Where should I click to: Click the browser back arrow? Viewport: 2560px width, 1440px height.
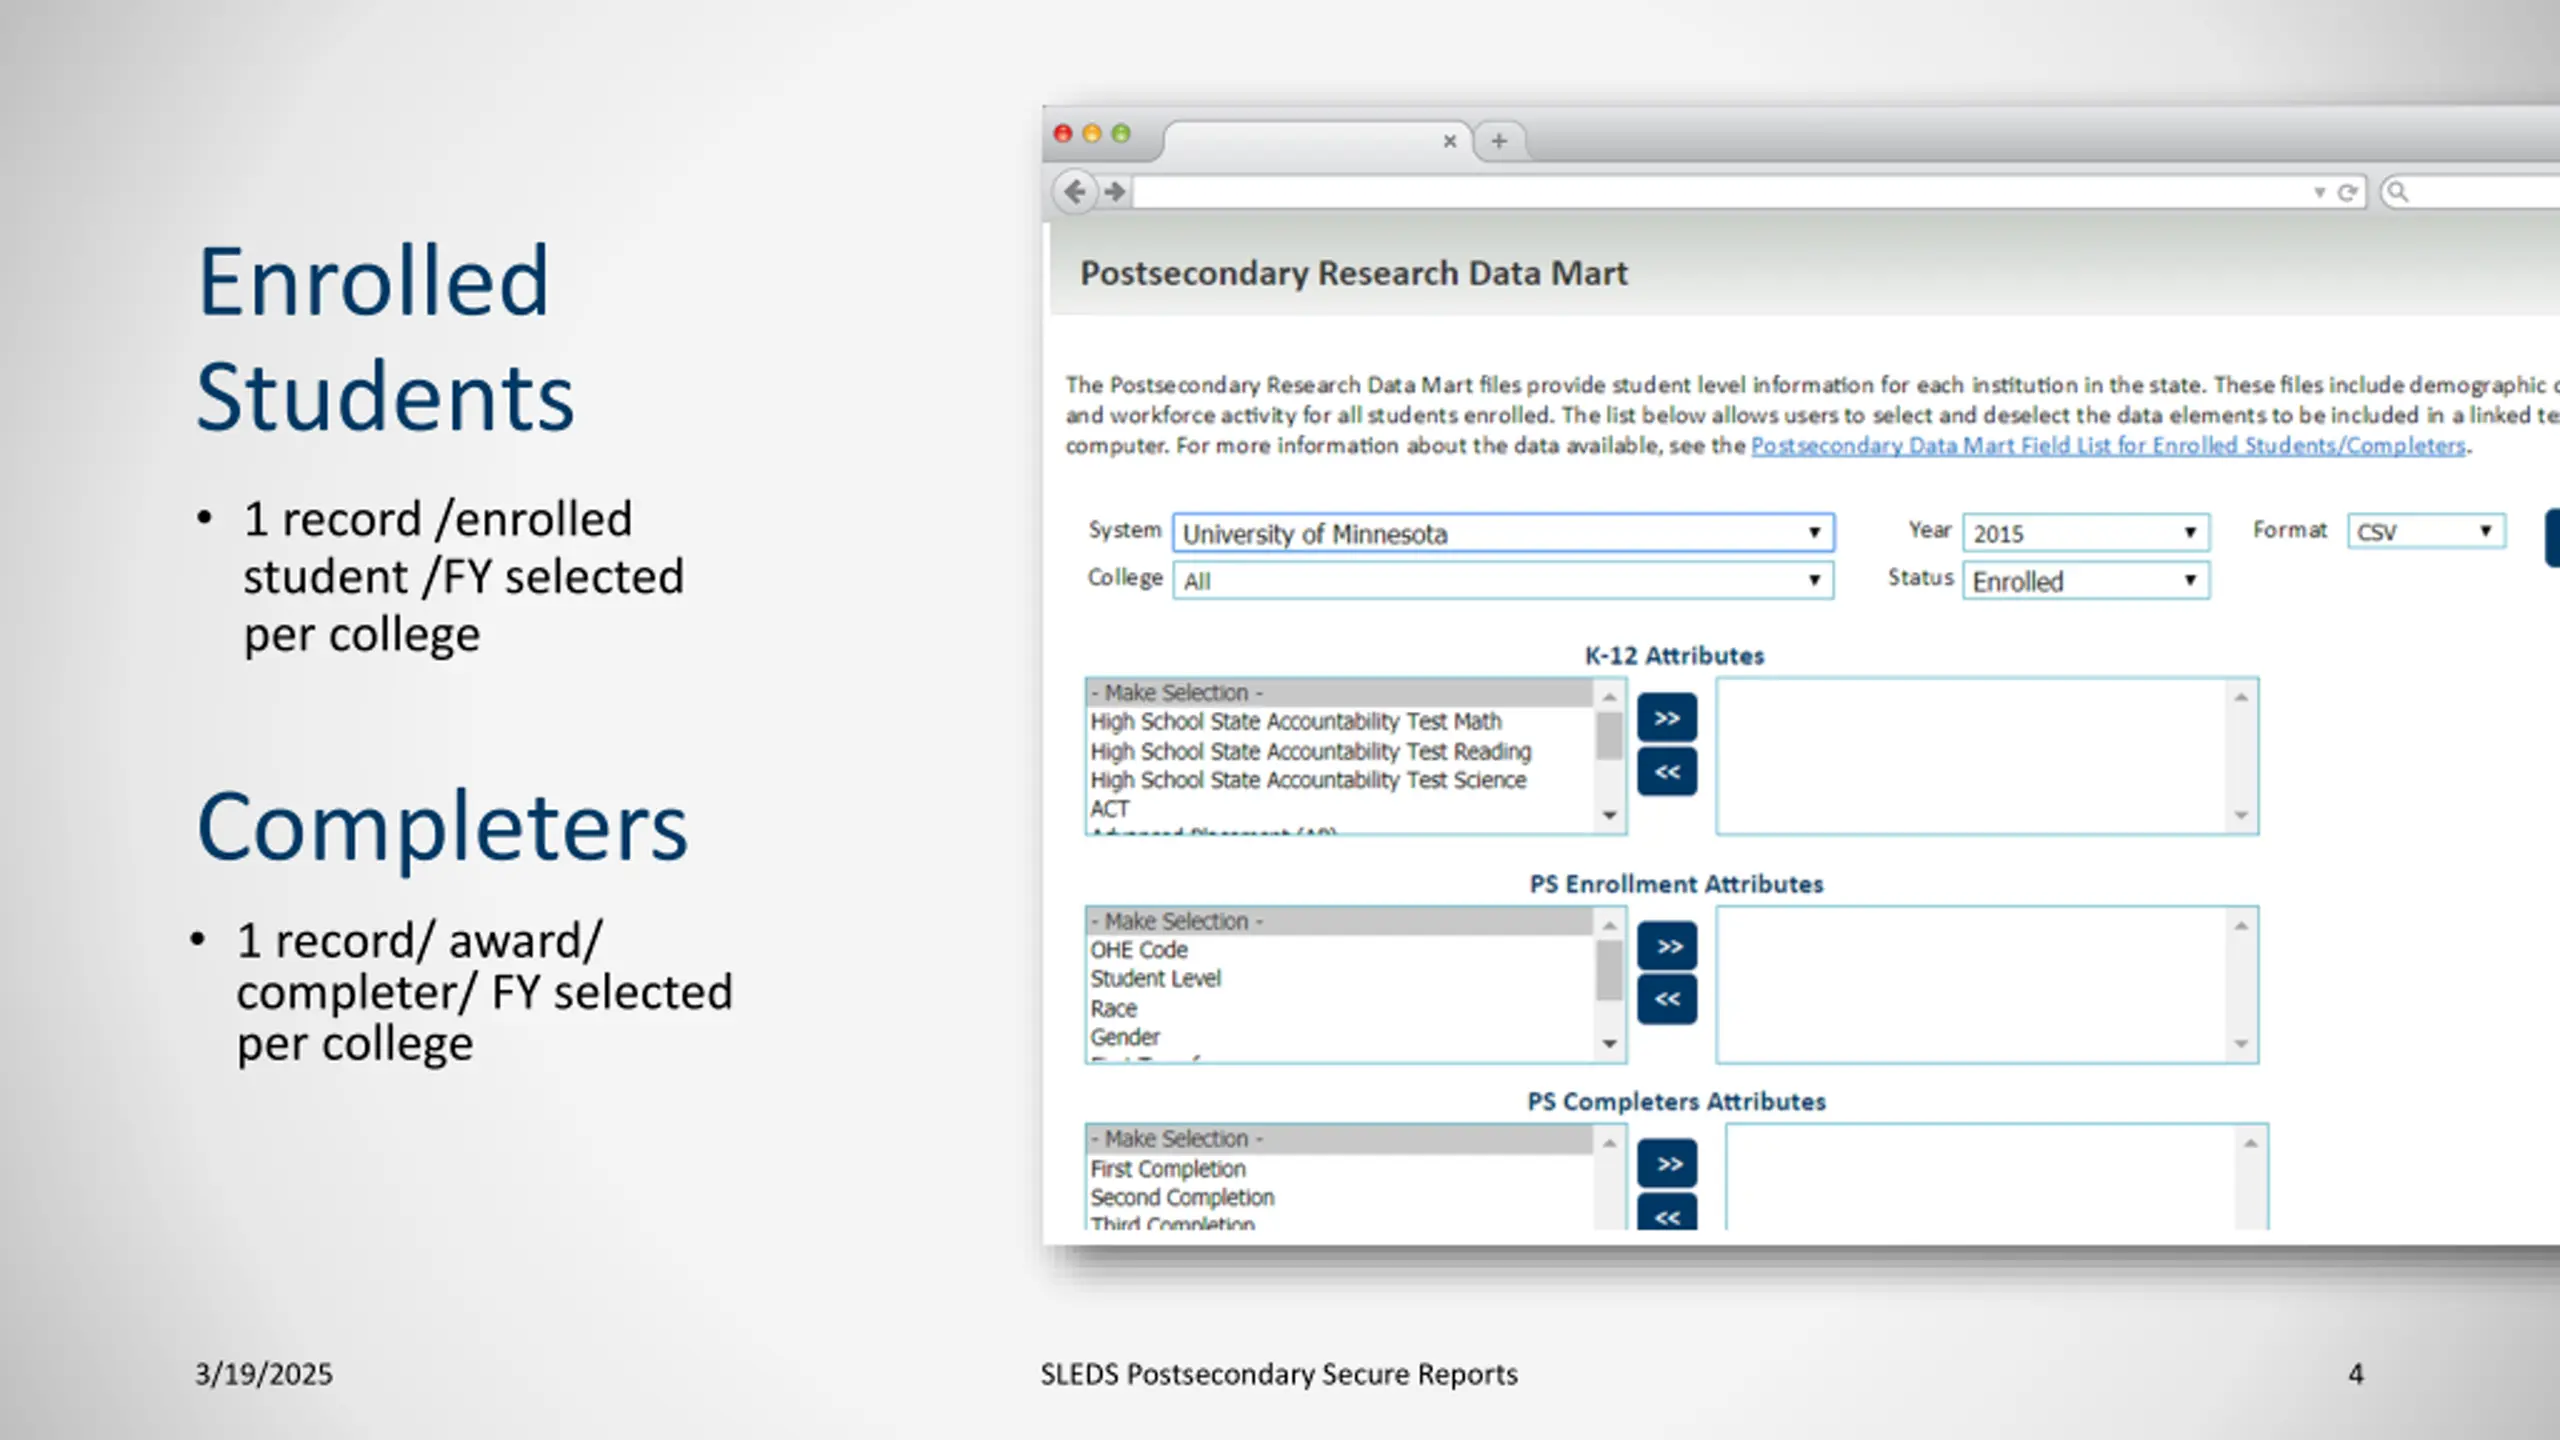pos(1075,190)
